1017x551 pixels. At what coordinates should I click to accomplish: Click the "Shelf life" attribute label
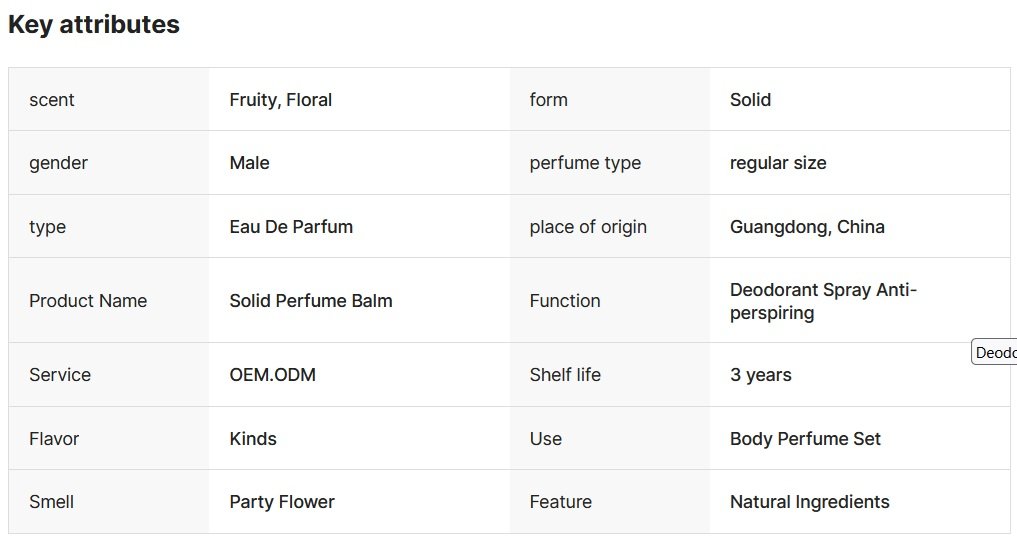point(565,375)
